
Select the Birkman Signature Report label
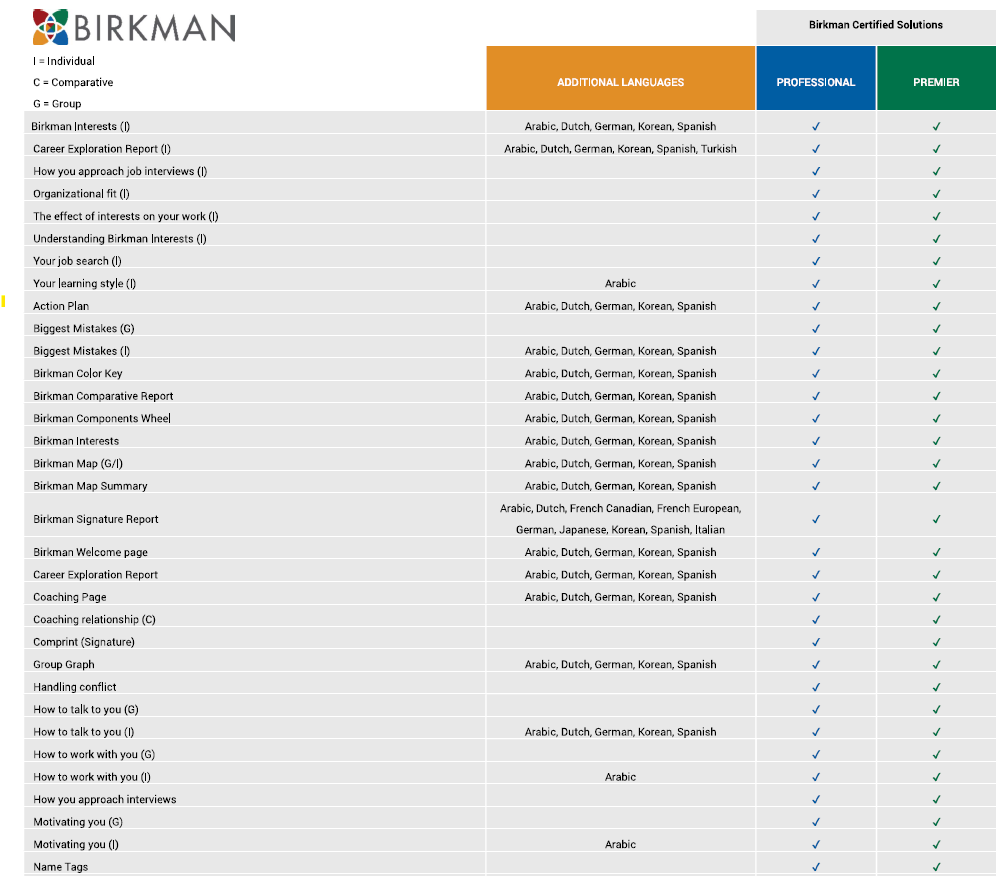pos(96,519)
